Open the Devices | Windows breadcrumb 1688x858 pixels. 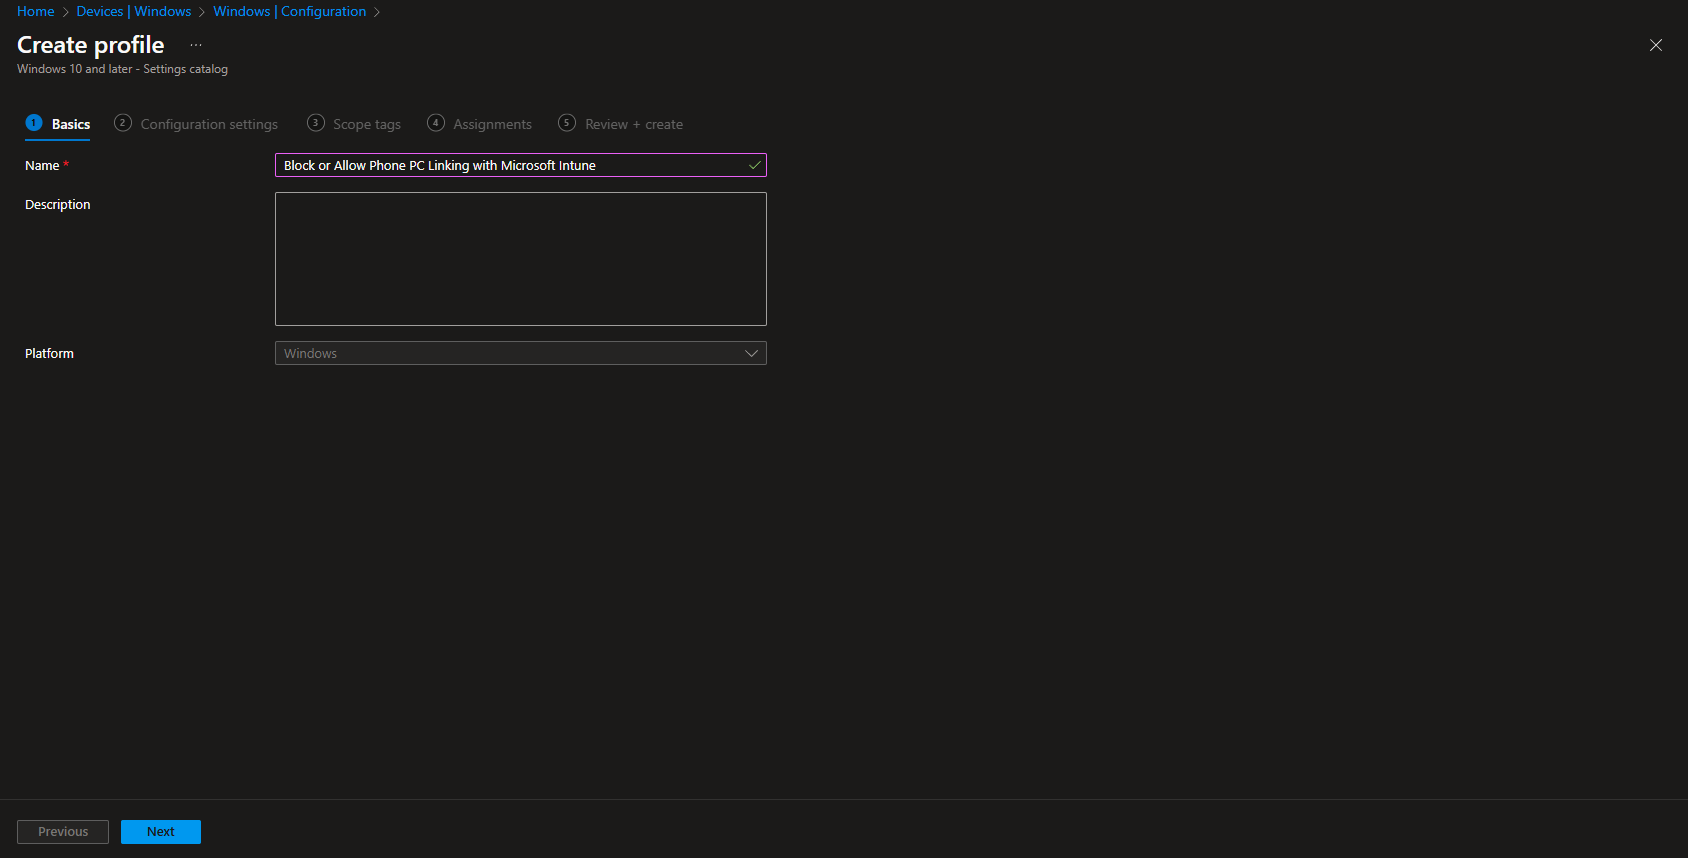tap(134, 11)
